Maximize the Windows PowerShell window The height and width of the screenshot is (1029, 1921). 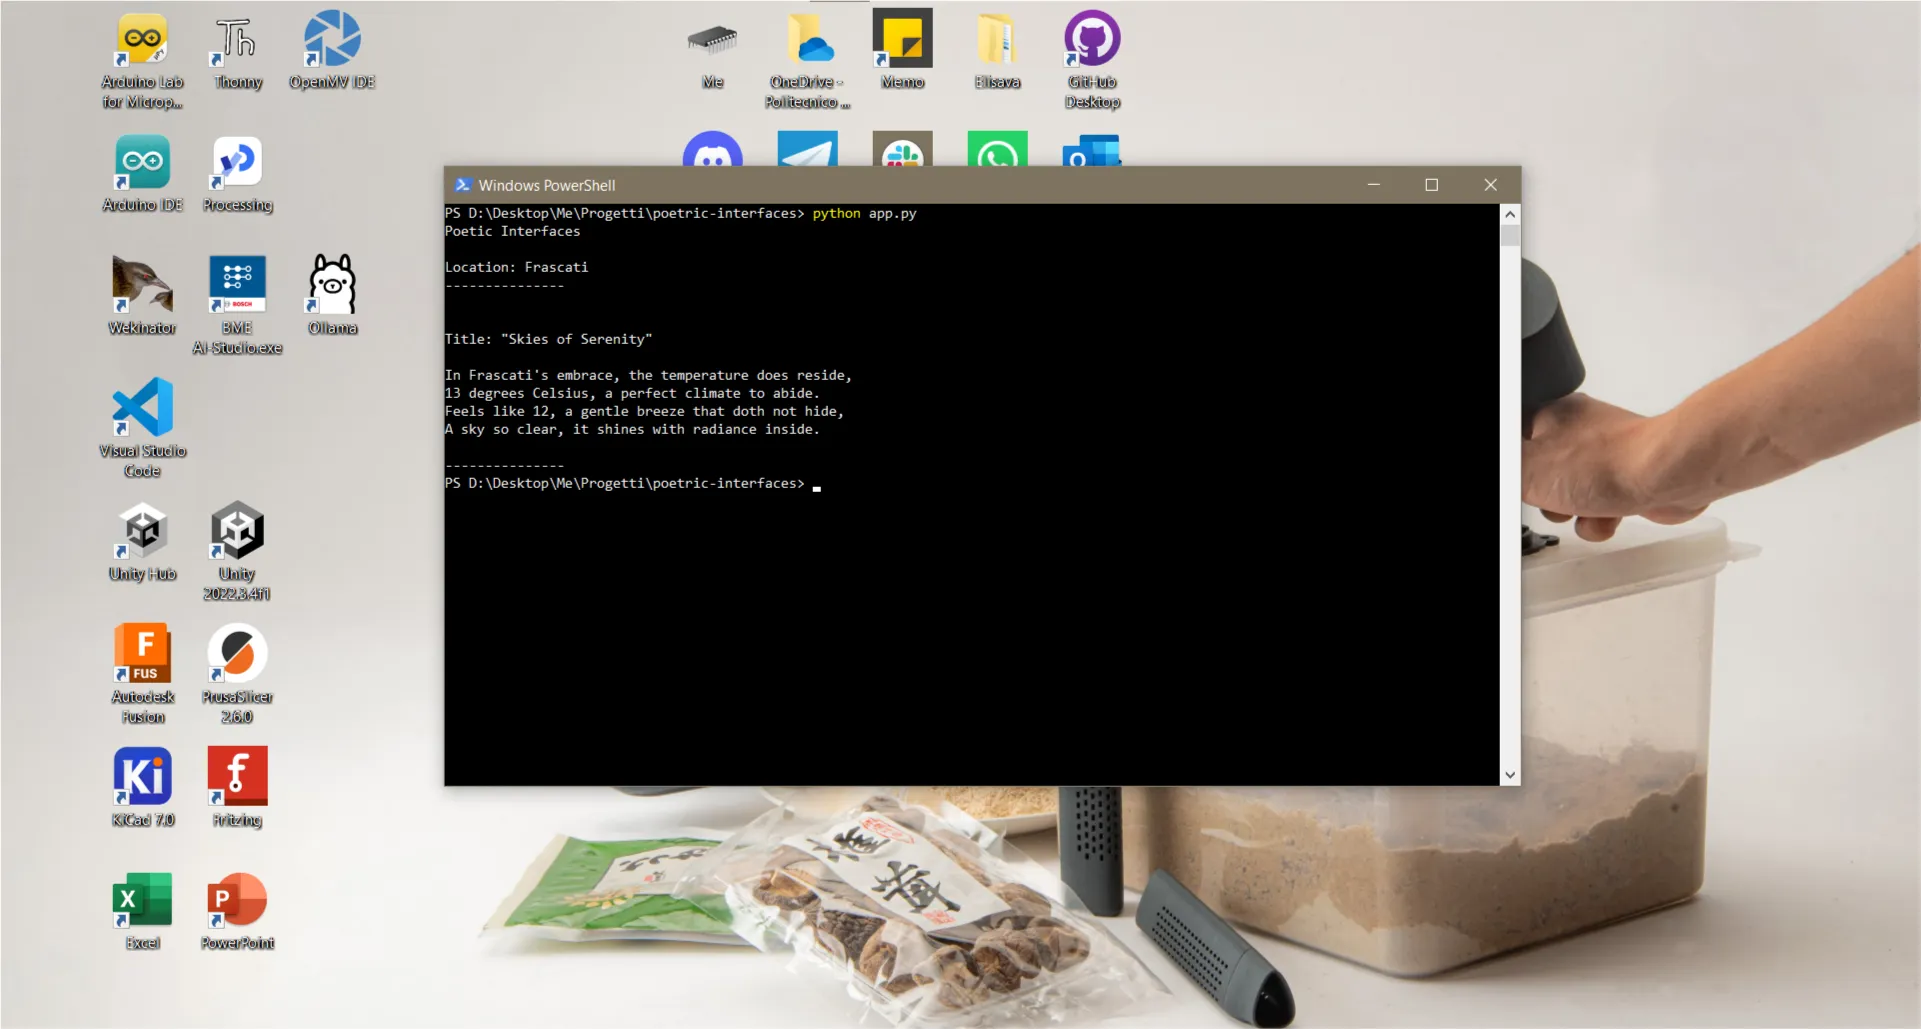tap(1431, 185)
